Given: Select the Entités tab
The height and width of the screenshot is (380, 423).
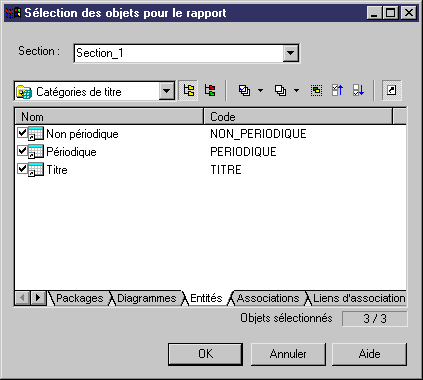Looking at the screenshot, I should (206, 298).
